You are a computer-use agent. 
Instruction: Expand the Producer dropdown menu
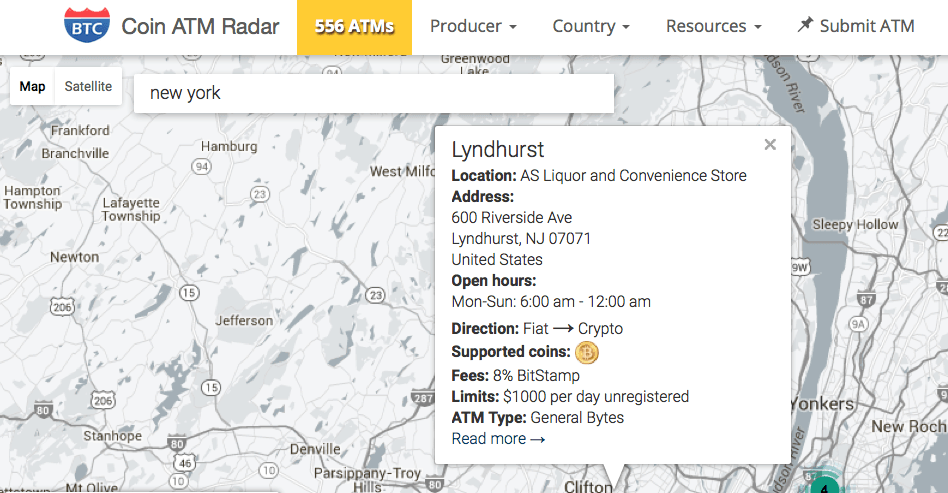pos(473,26)
